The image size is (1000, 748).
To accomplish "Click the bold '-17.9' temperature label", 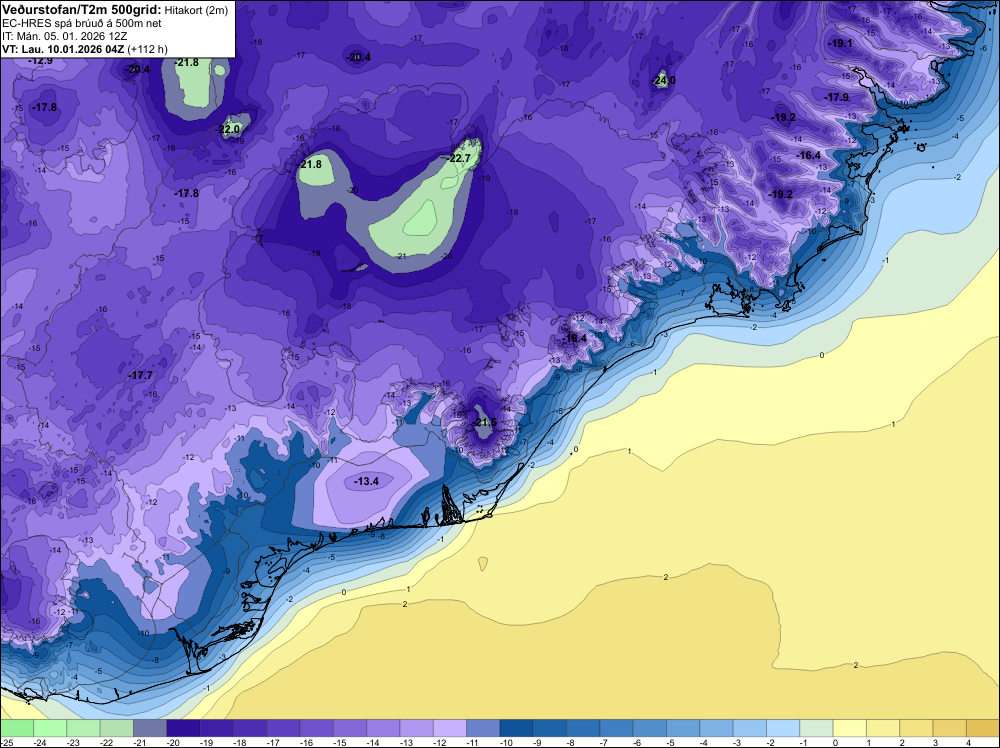I will (x=837, y=97).
